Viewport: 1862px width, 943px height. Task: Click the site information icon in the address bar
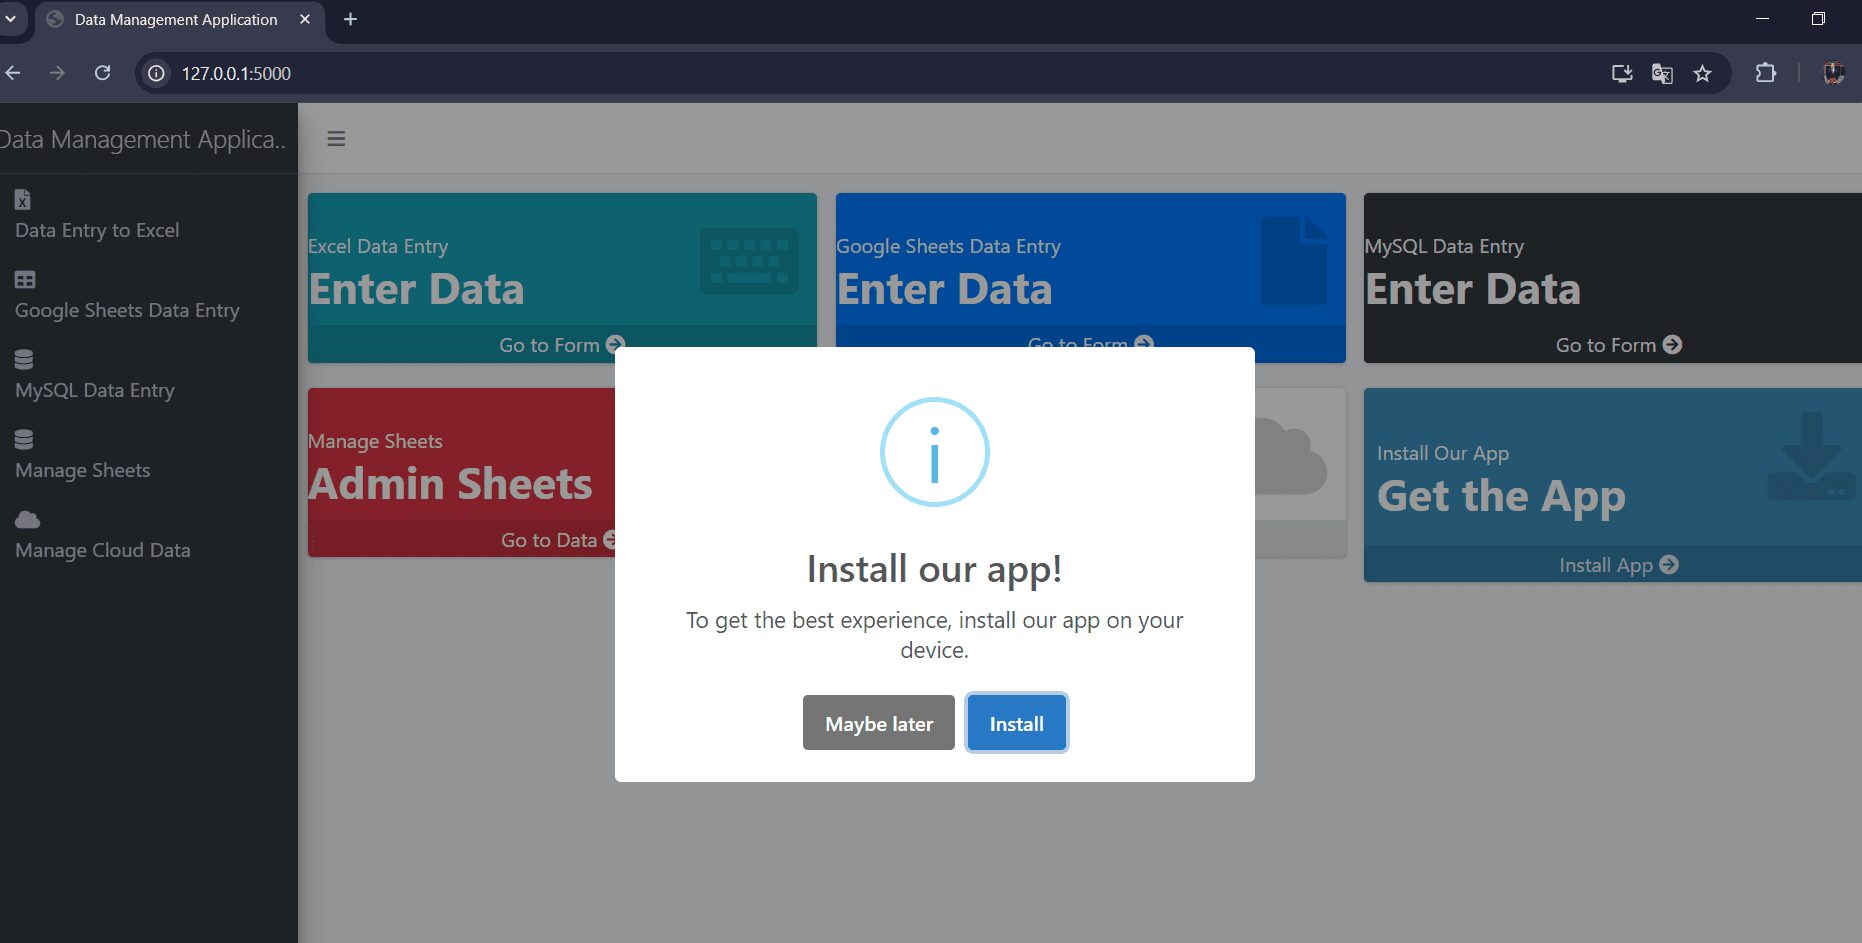[x=156, y=73]
